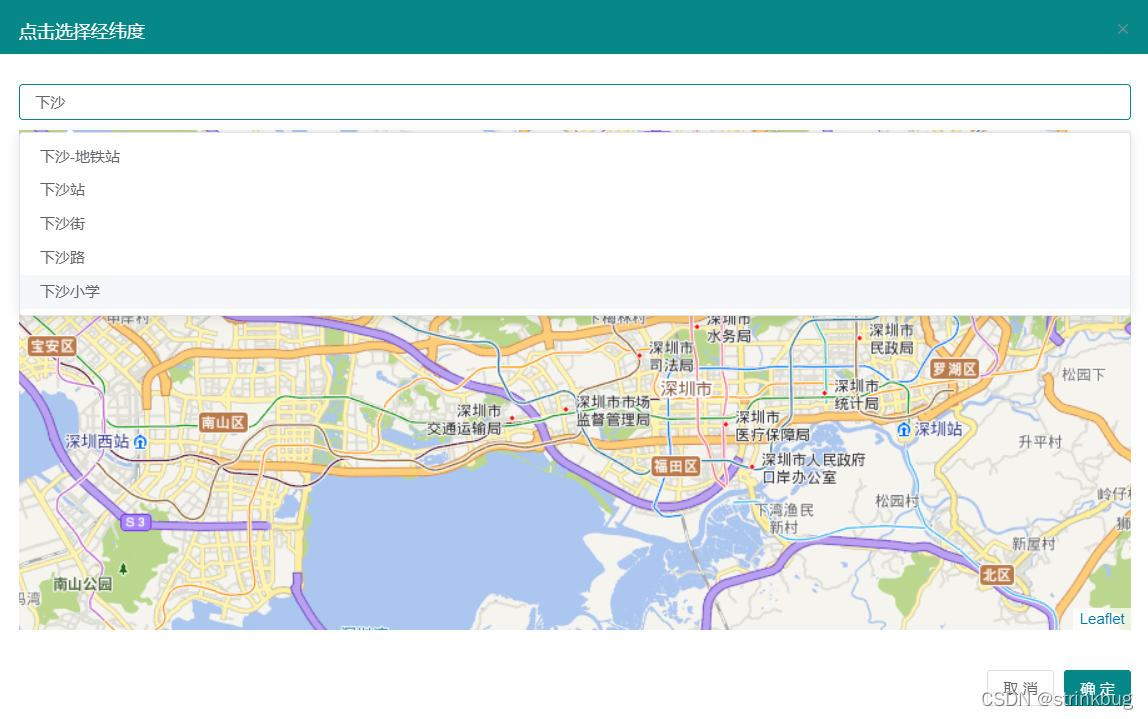Viewport: 1148px width, 719px height.
Task: Choose 下沙街 from suggestions
Action: click(x=575, y=223)
